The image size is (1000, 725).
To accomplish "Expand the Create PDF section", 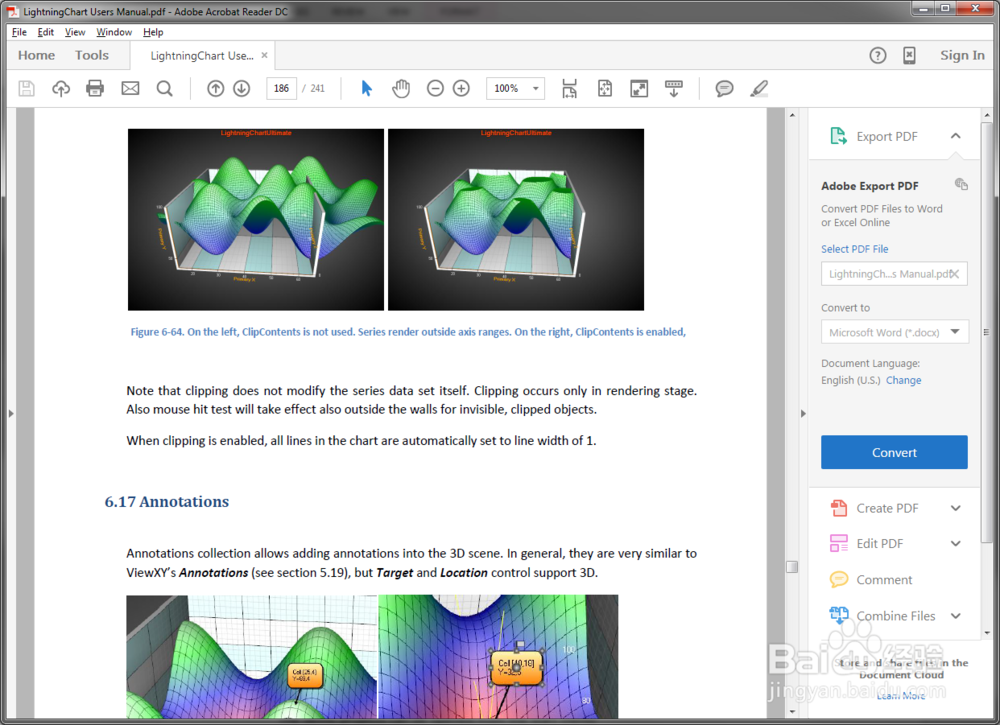I will 955,508.
